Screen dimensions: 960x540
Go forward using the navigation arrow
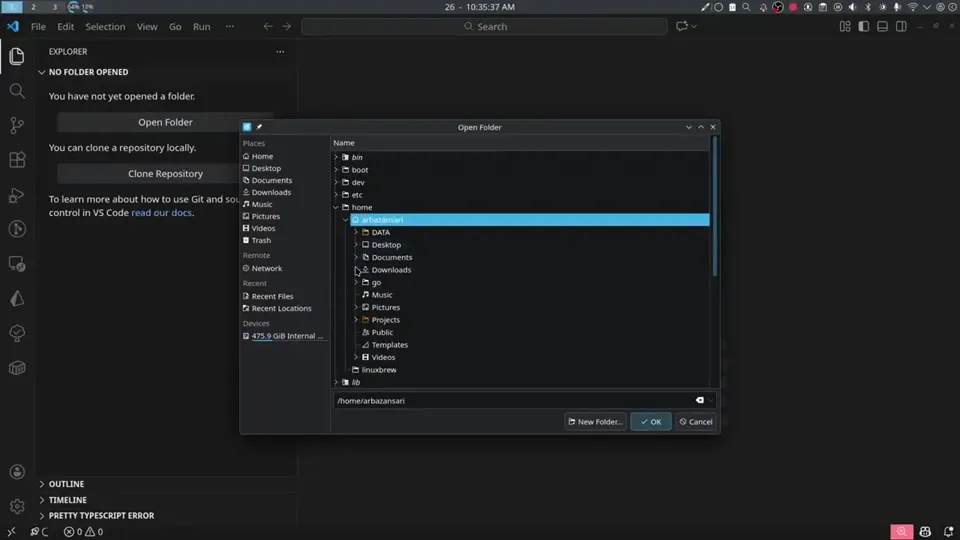point(287,26)
